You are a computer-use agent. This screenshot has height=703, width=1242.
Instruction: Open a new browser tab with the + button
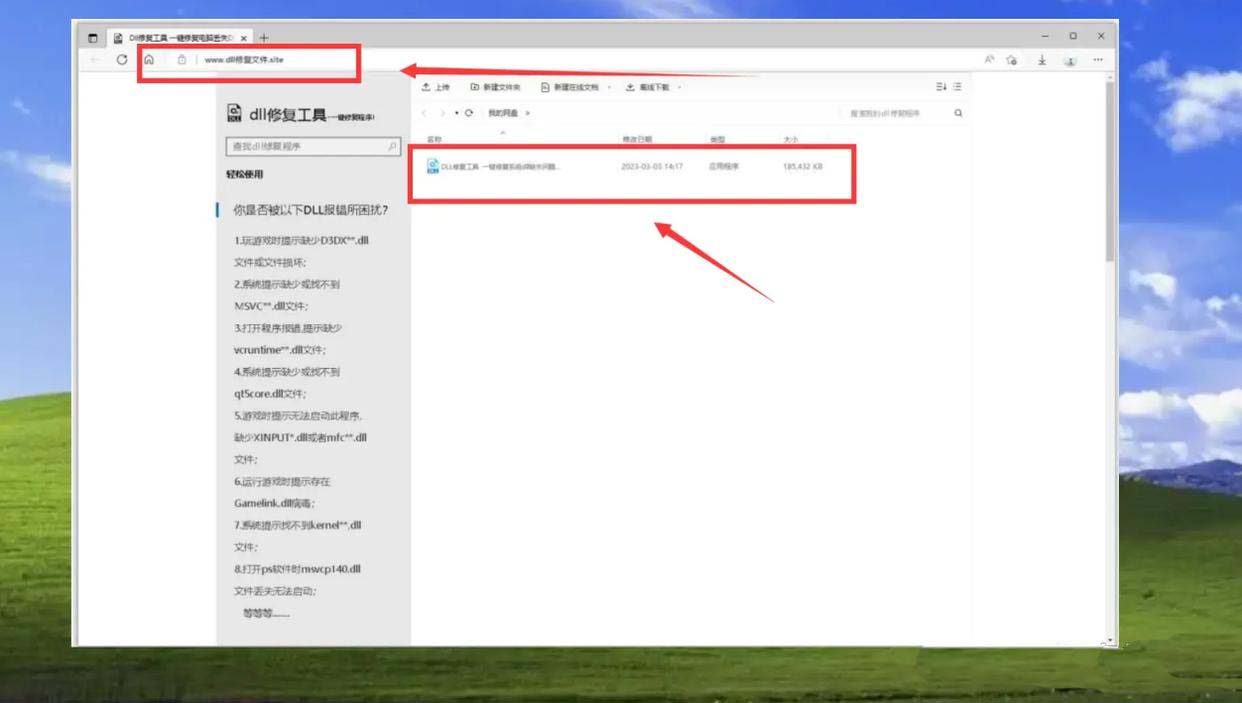[x=263, y=36]
